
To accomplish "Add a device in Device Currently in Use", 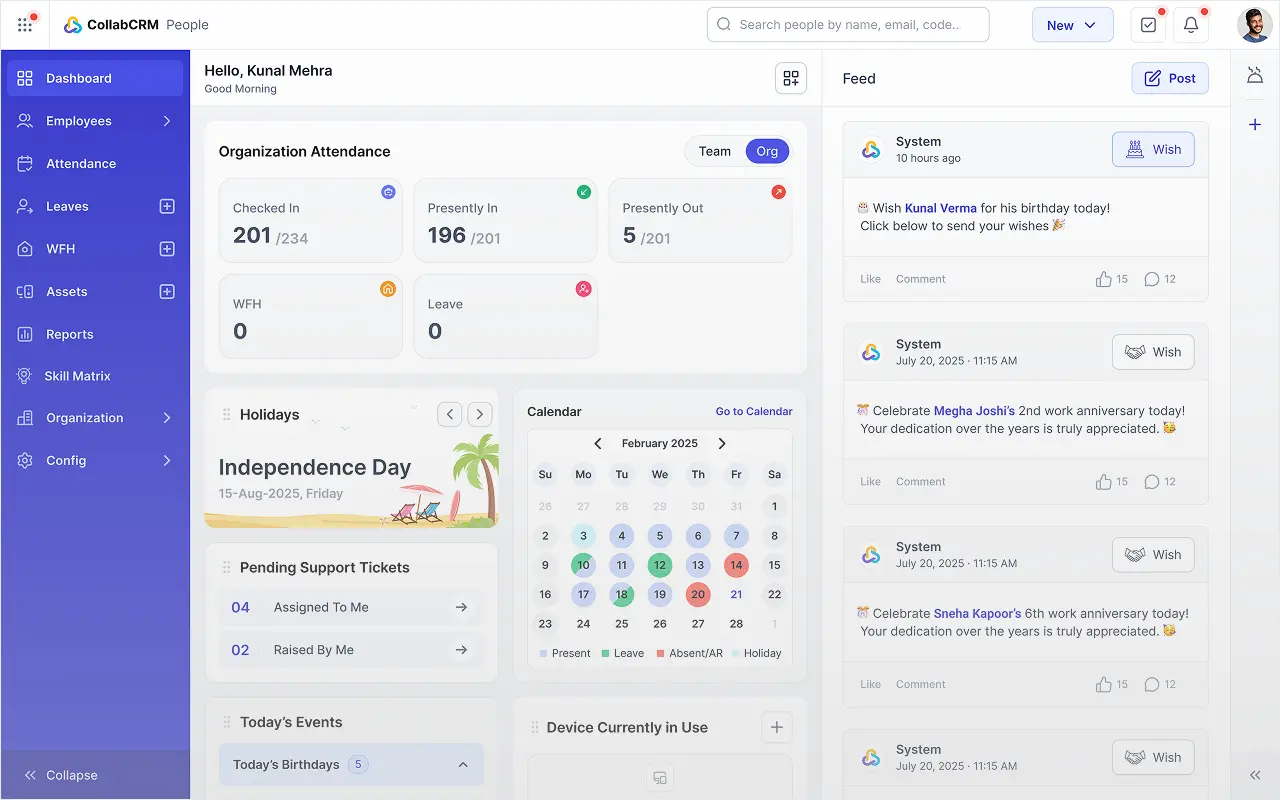I will (777, 727).
